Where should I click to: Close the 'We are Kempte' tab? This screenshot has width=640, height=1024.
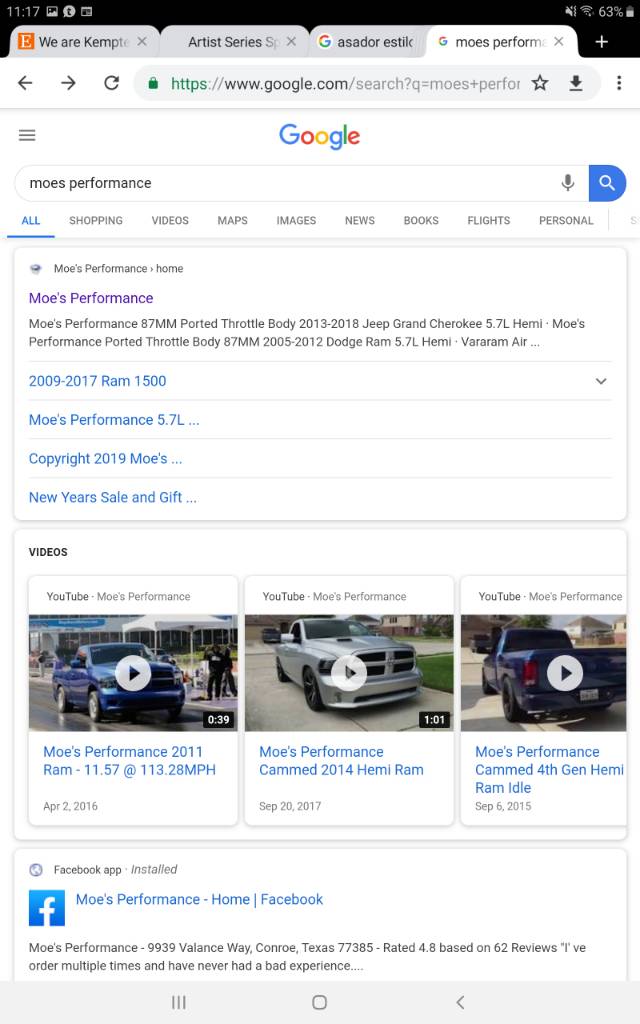(x=142, y=42)
